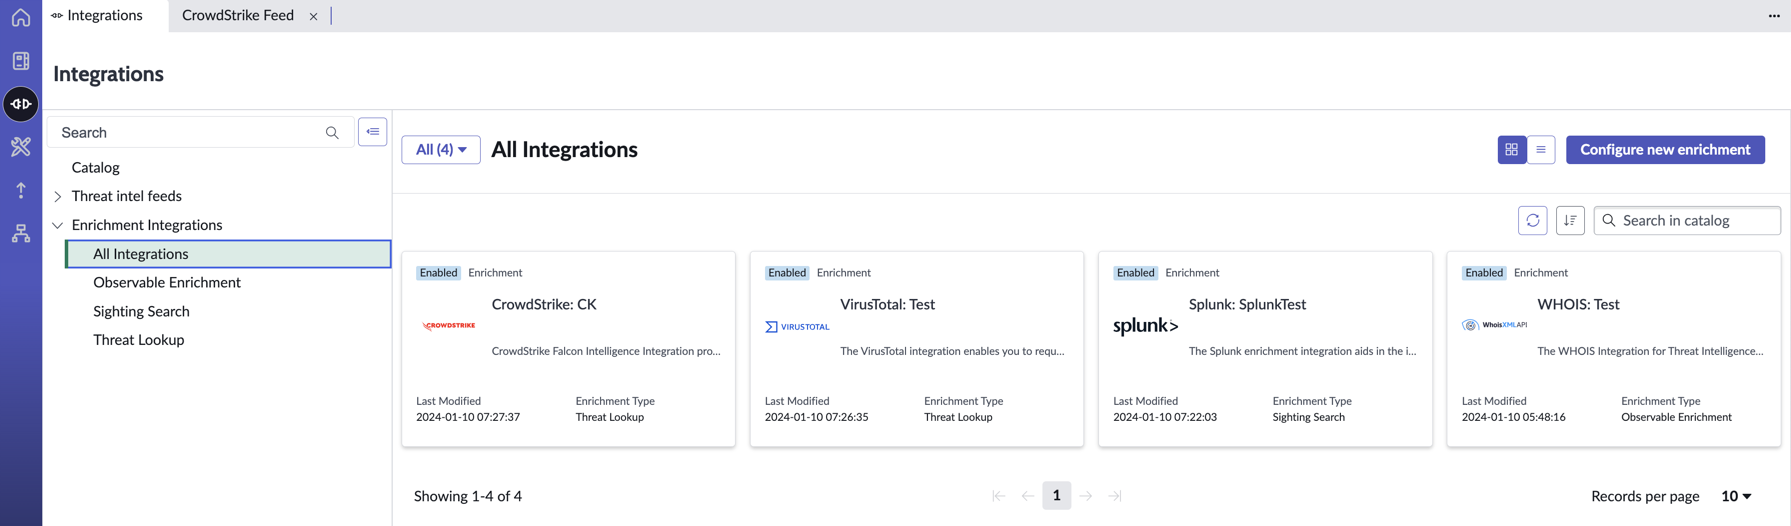Click timestamp 2024-01-10 07:26:35
This screenshot has width=1791, height=526.
(x=816, y=418)
